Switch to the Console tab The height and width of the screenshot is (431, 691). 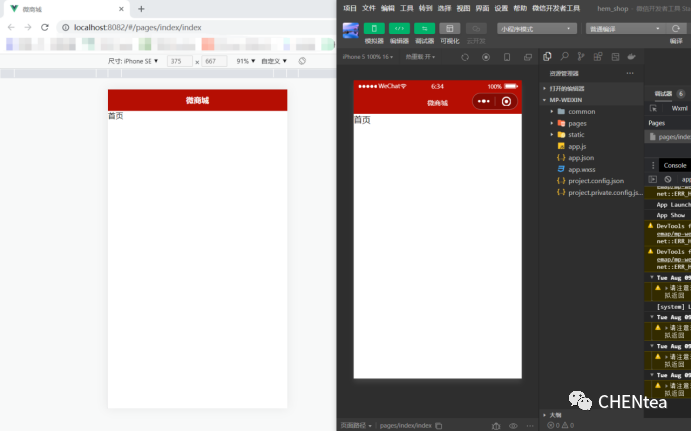pos(675,165)
